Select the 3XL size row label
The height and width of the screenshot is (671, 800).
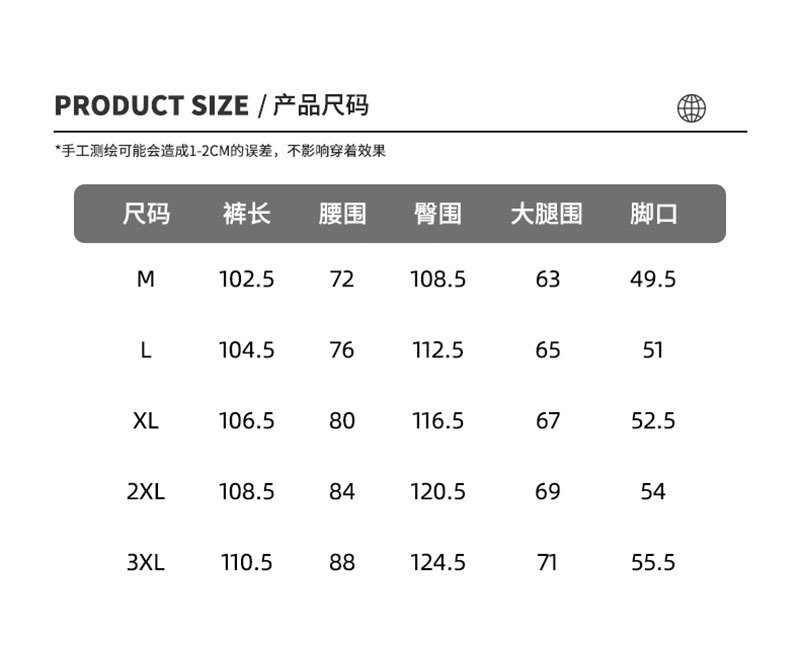[146, 563]
